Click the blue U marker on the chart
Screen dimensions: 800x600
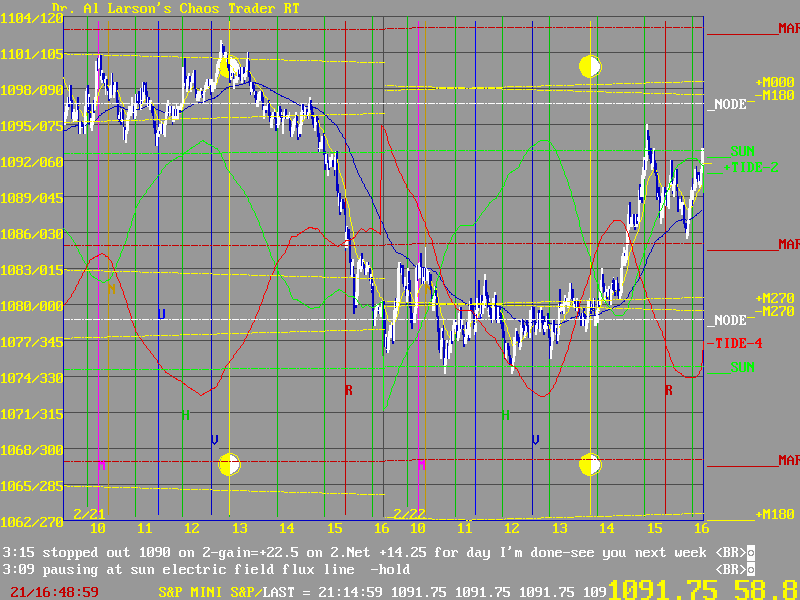click(x=161, y=313)
